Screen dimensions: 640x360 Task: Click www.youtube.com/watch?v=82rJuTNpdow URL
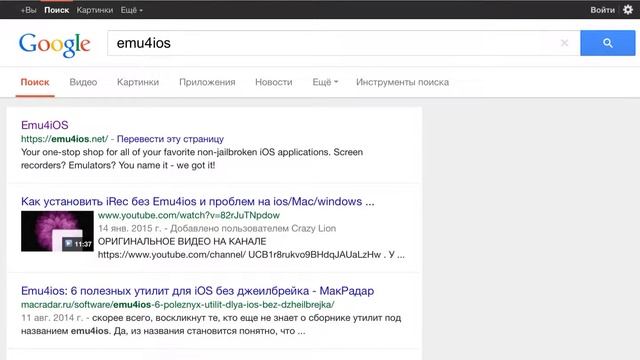click(189, 215)
